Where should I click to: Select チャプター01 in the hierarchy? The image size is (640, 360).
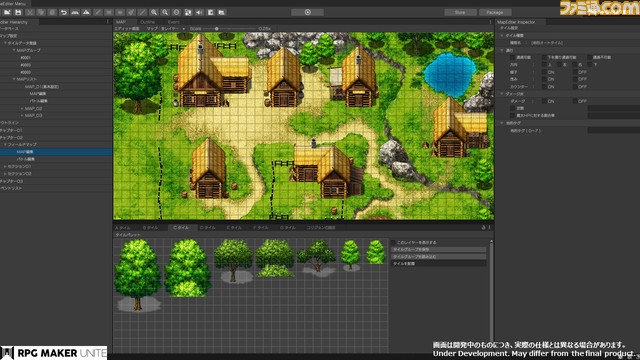coord(11,130)
